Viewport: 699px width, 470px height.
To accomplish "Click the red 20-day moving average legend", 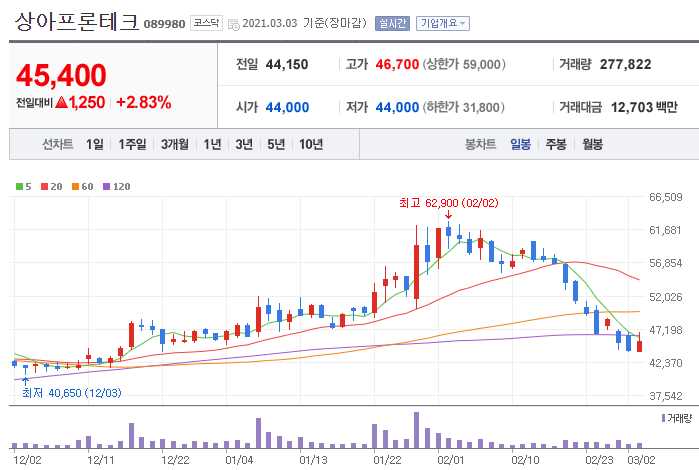I will 51,186.
